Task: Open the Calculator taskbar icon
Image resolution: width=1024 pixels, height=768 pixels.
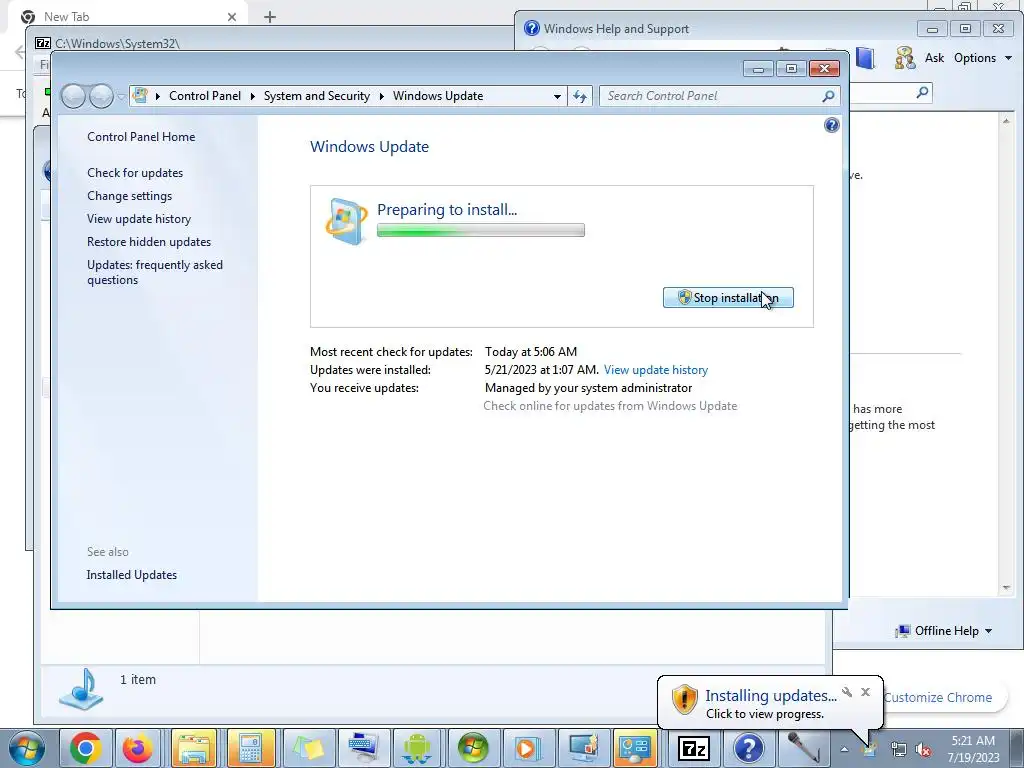Action: click(250, 748)
